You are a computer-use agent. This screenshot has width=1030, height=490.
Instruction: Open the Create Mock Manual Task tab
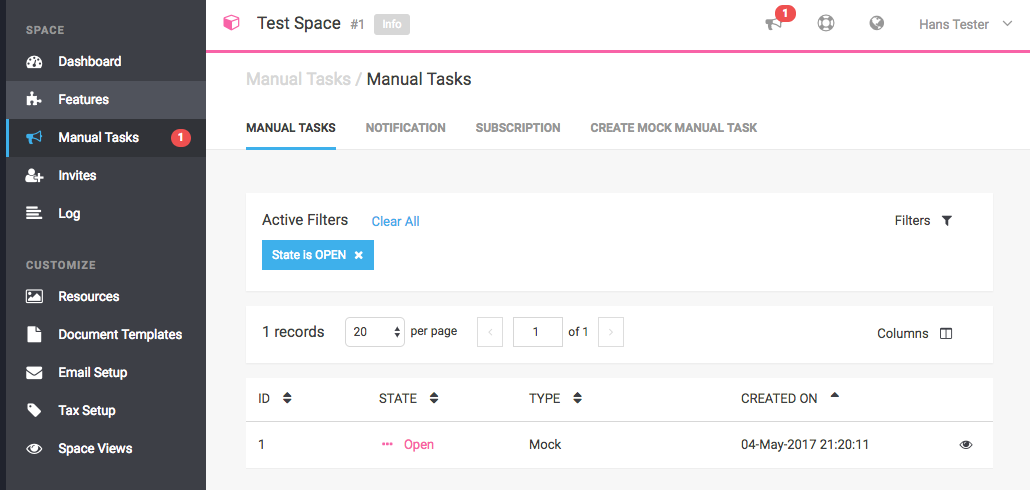673,128
